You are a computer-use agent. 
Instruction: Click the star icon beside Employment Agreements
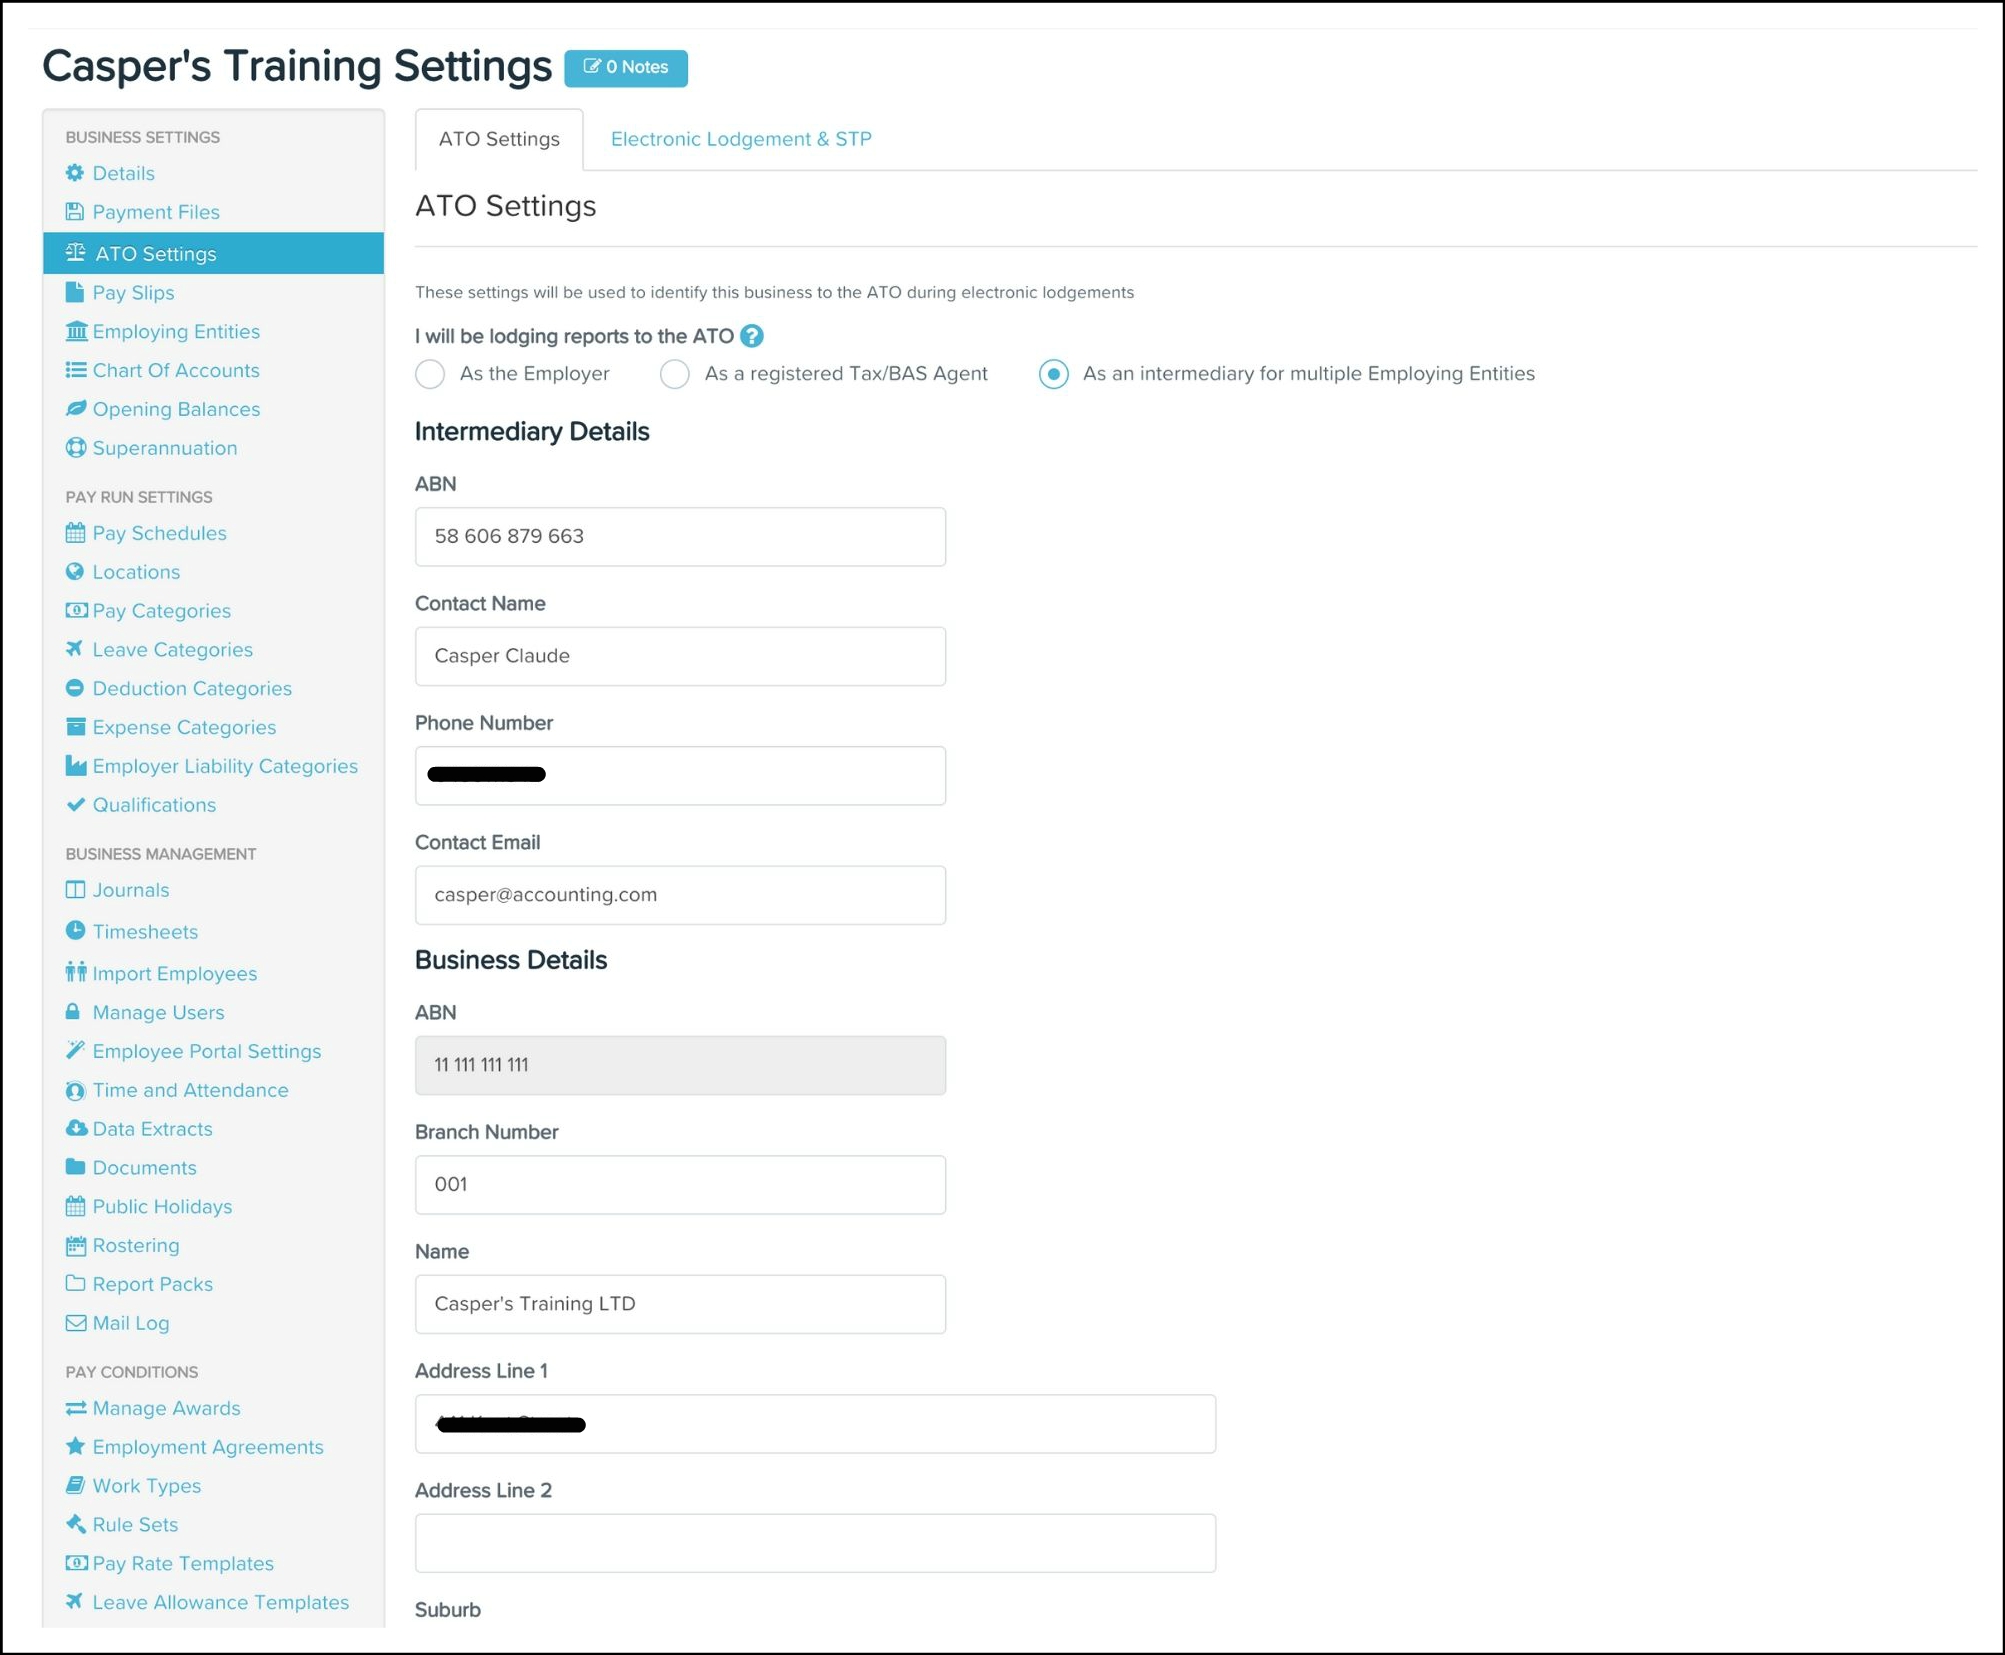point(75,1446)
